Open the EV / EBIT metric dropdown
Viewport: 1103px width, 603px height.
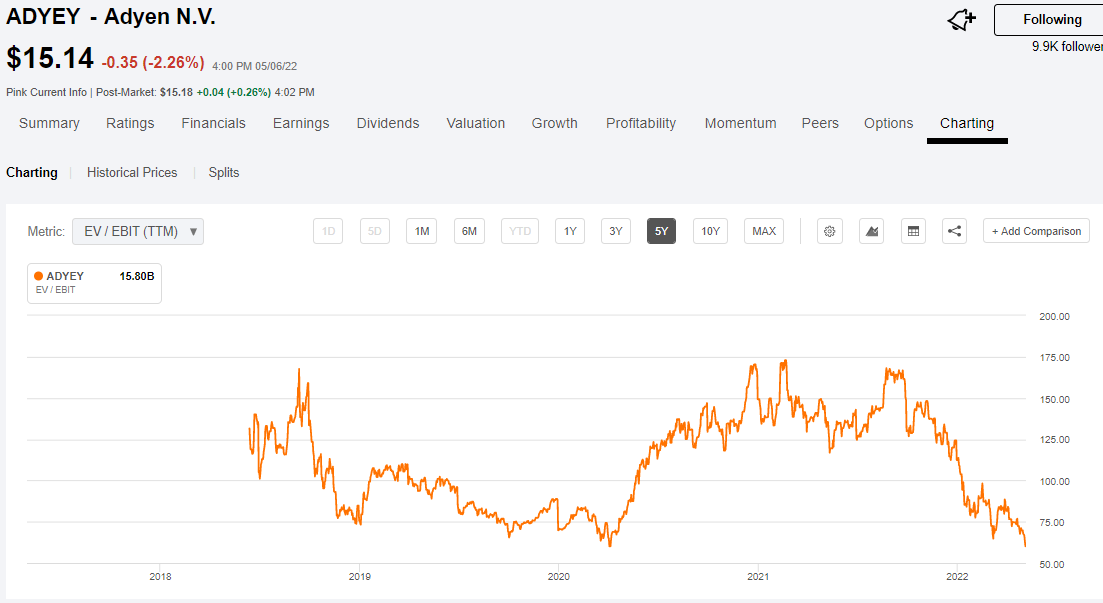pos(138,231)
